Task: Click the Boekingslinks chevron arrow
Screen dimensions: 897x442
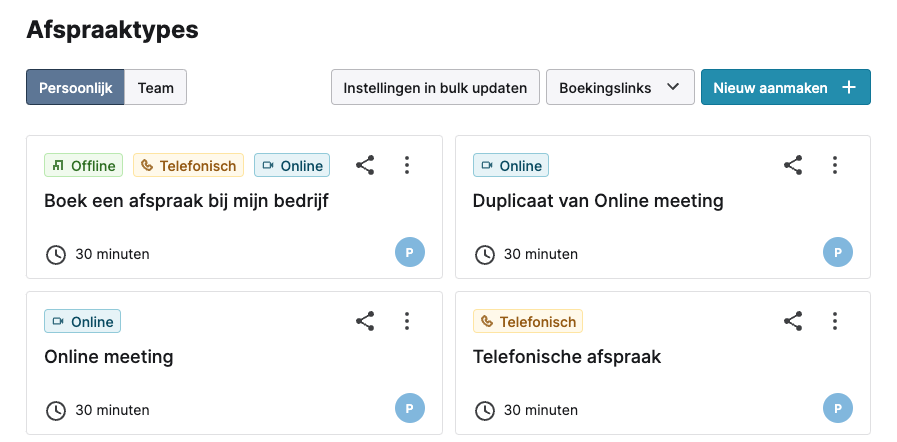Action: pos(673,87)
